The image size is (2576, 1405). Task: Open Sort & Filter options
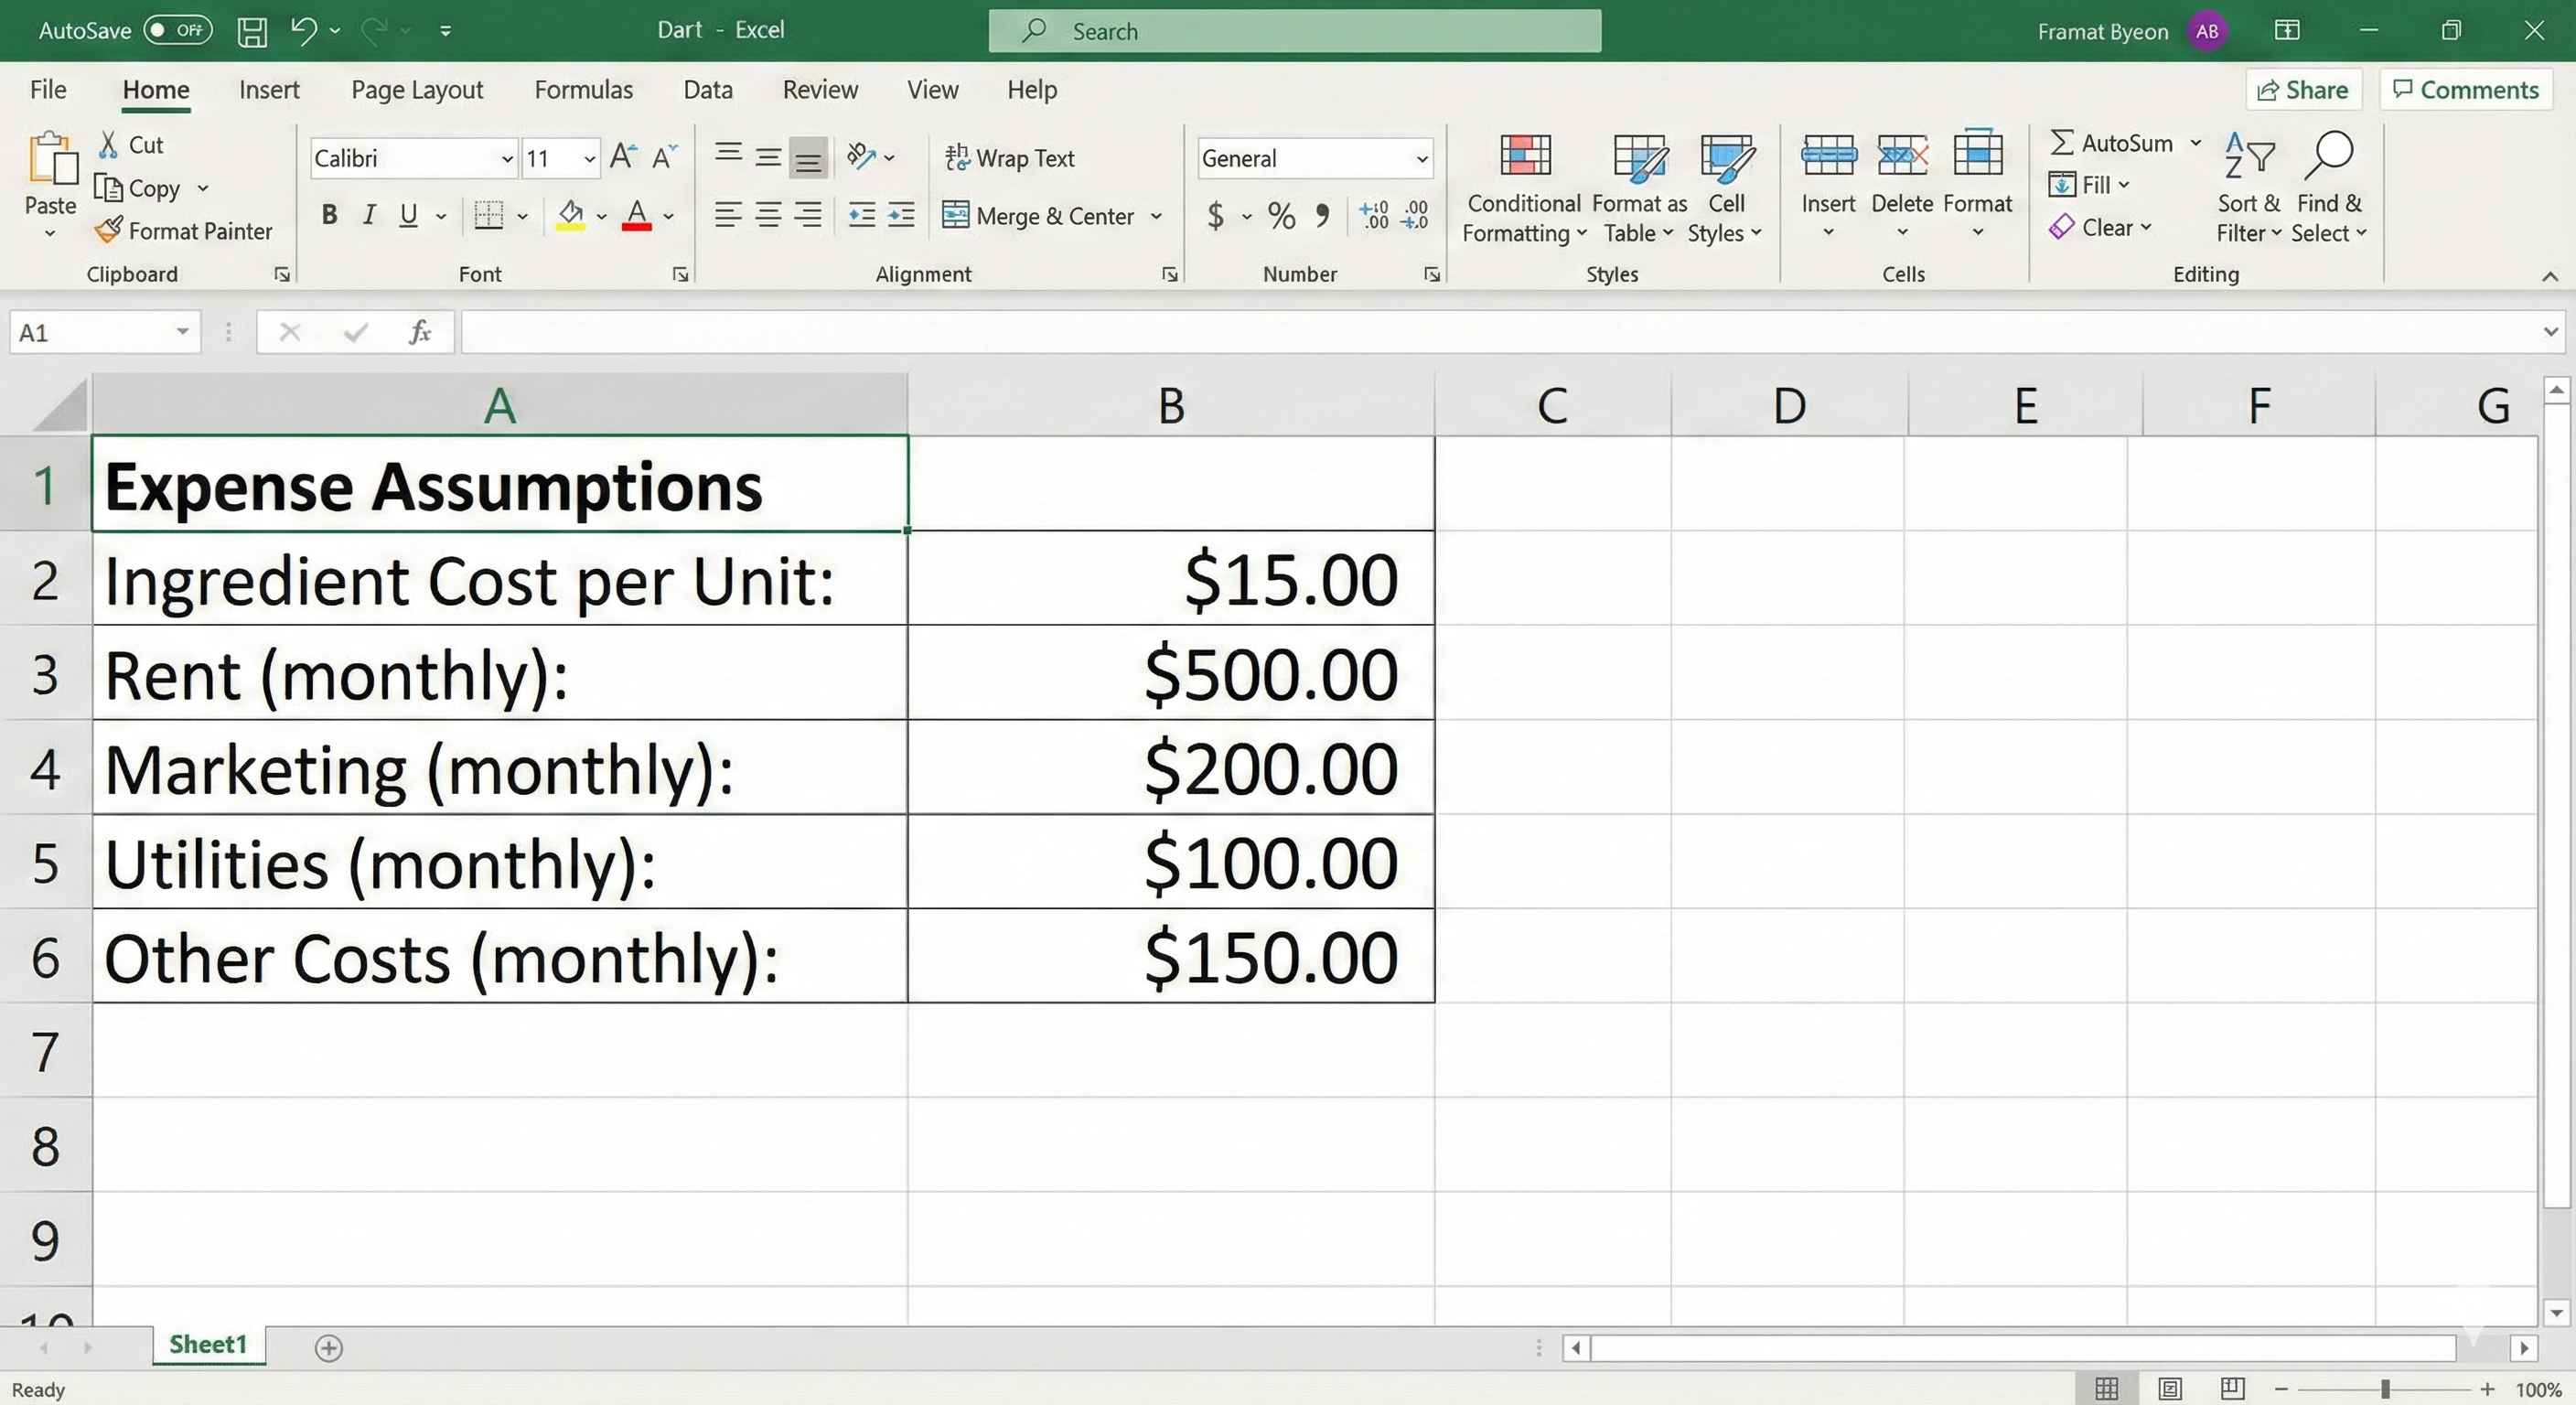[x=2247, y=187]
